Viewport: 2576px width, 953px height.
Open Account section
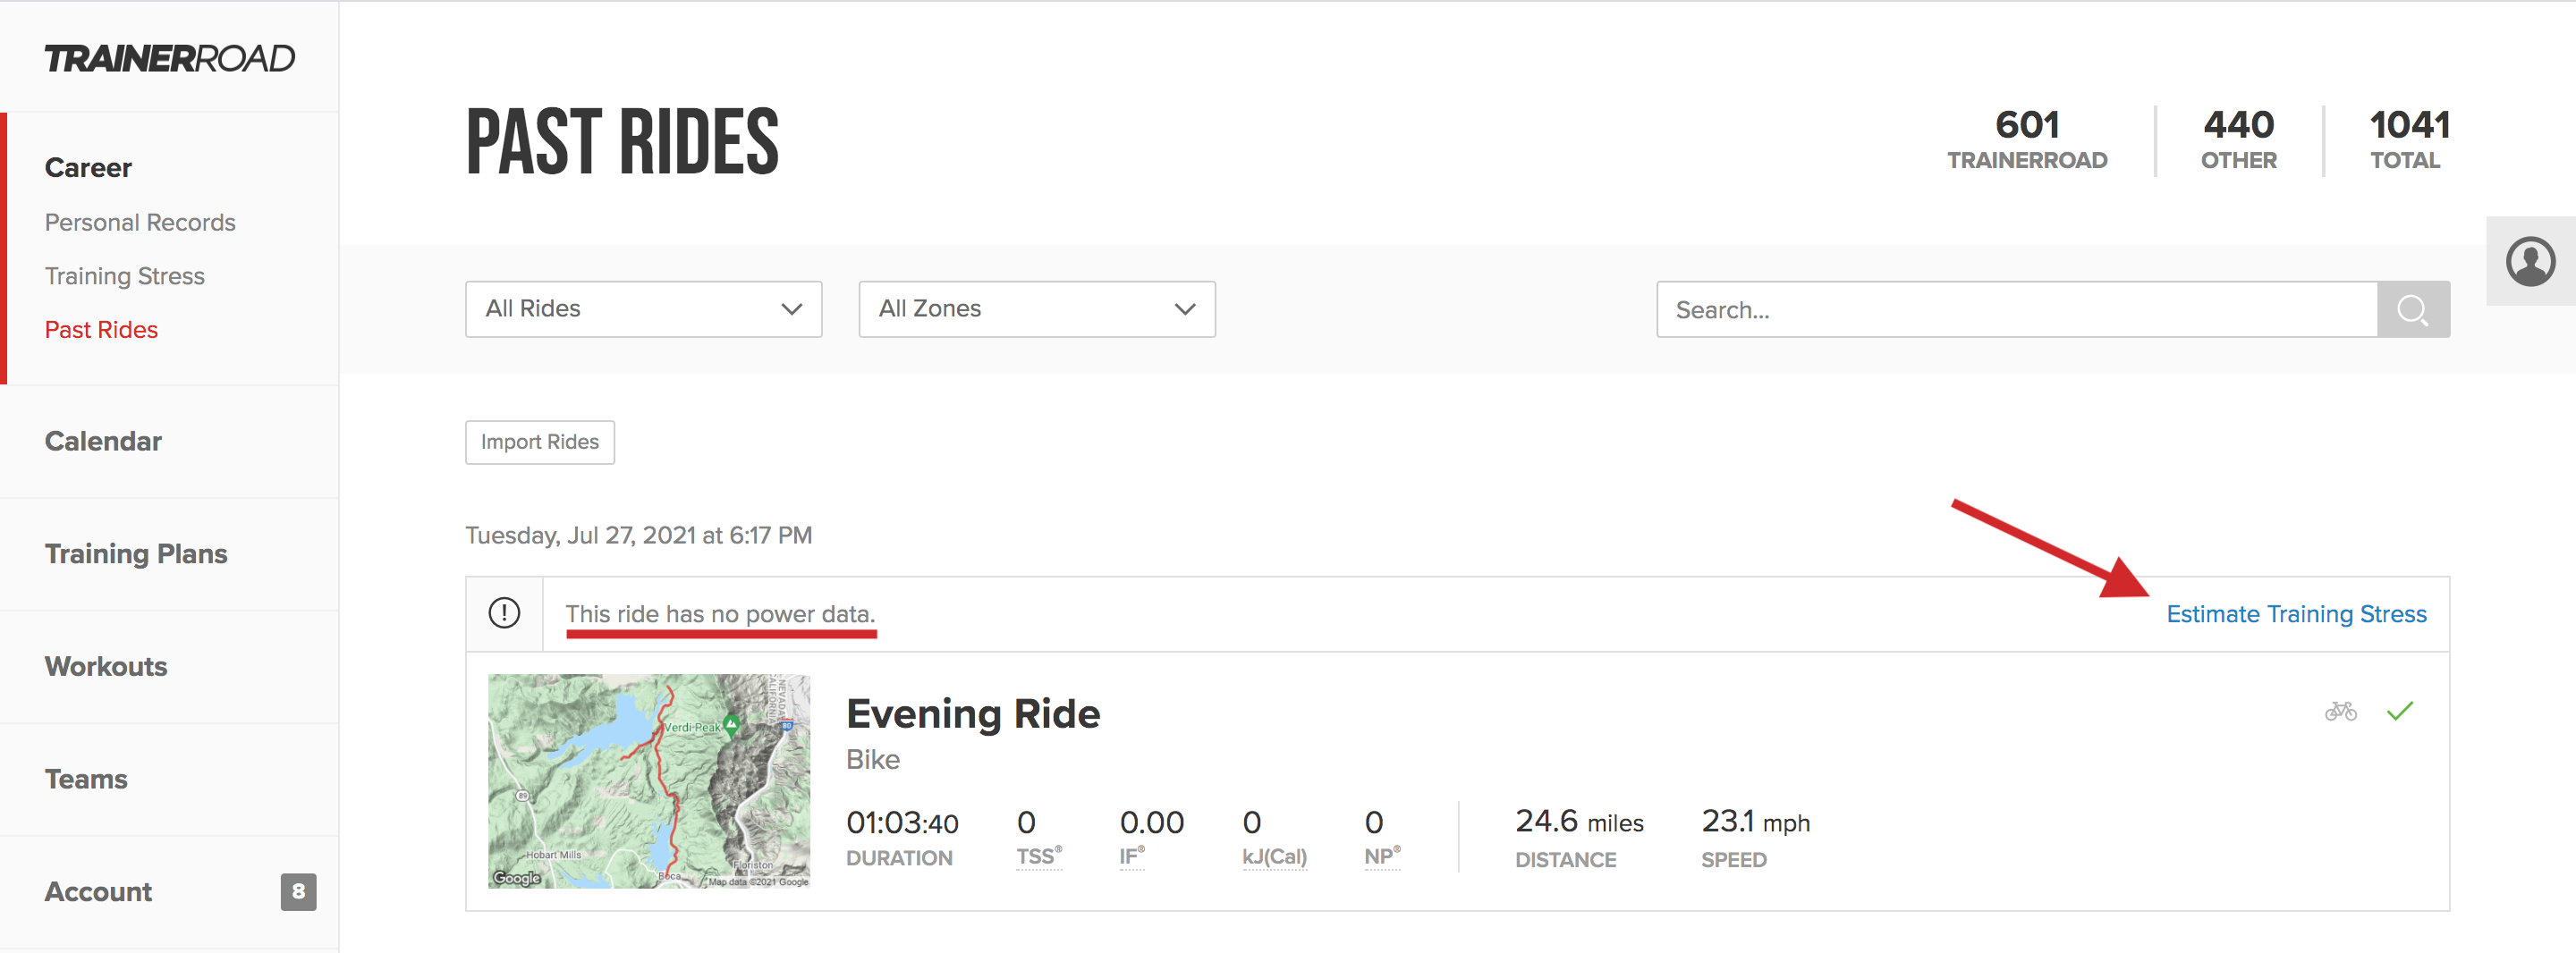coord(98,891)
